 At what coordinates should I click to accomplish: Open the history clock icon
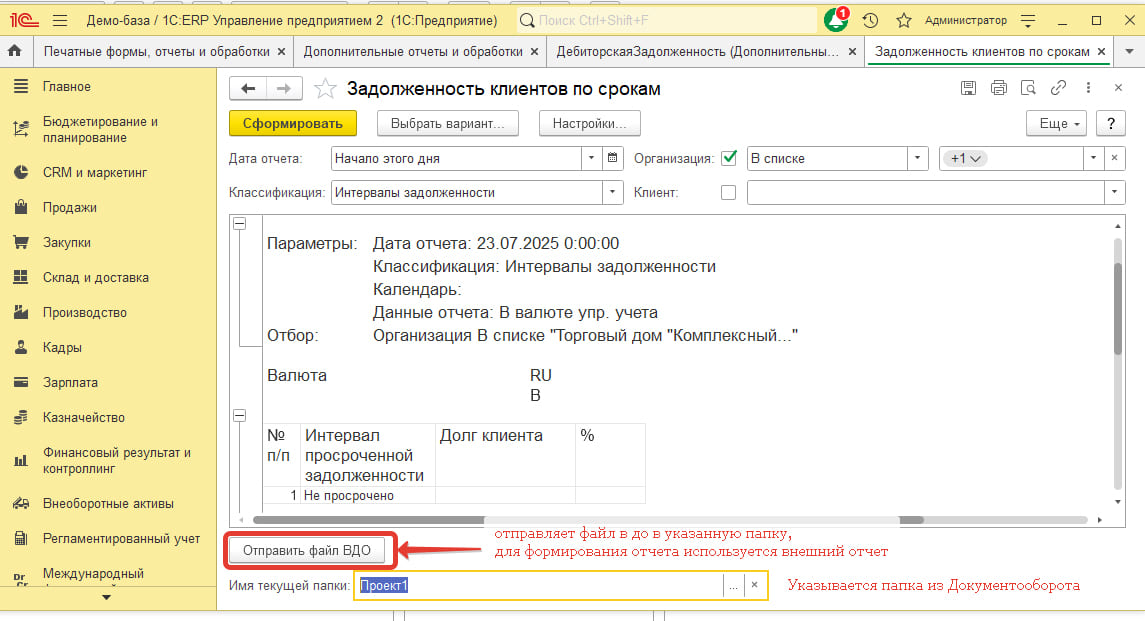click(870, 20)
